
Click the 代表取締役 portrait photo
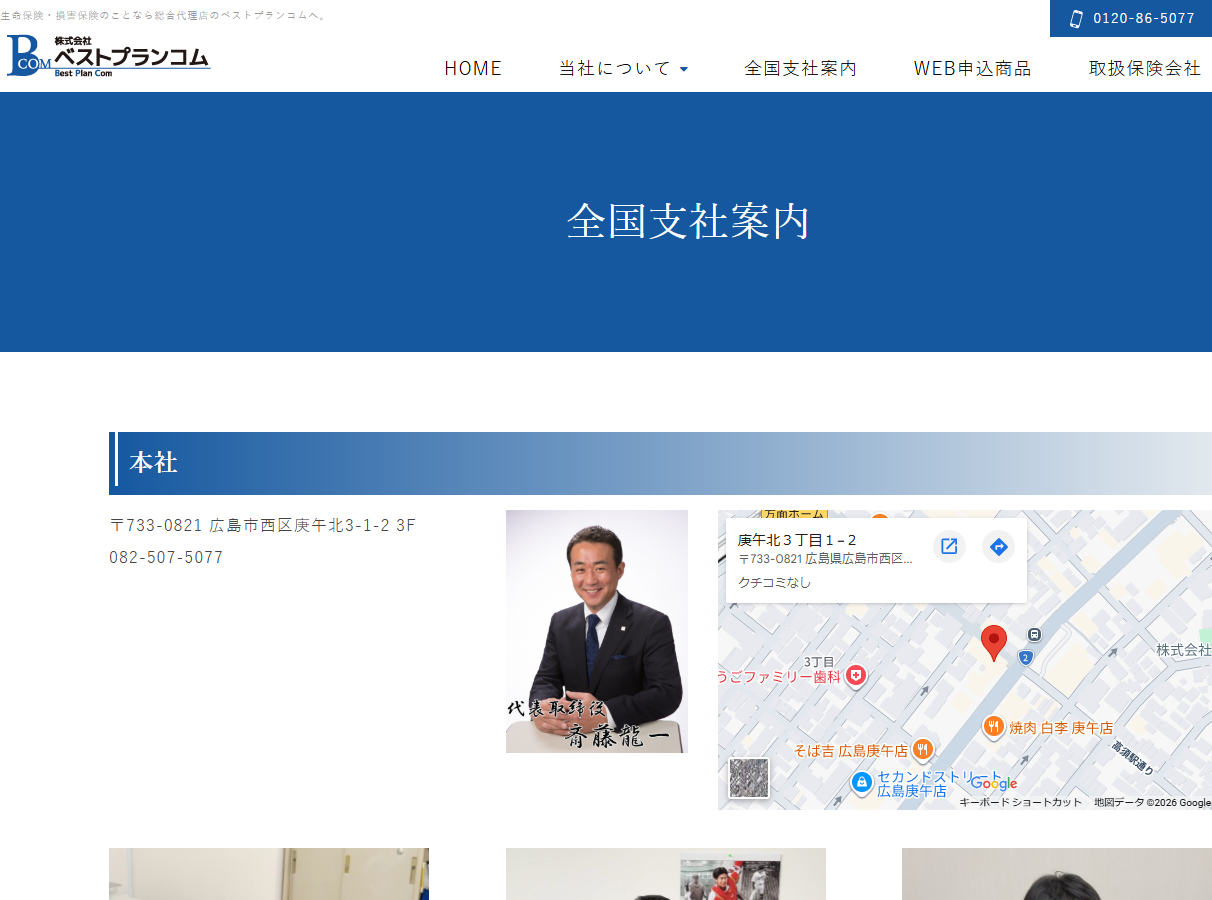(x=596, y=631)
